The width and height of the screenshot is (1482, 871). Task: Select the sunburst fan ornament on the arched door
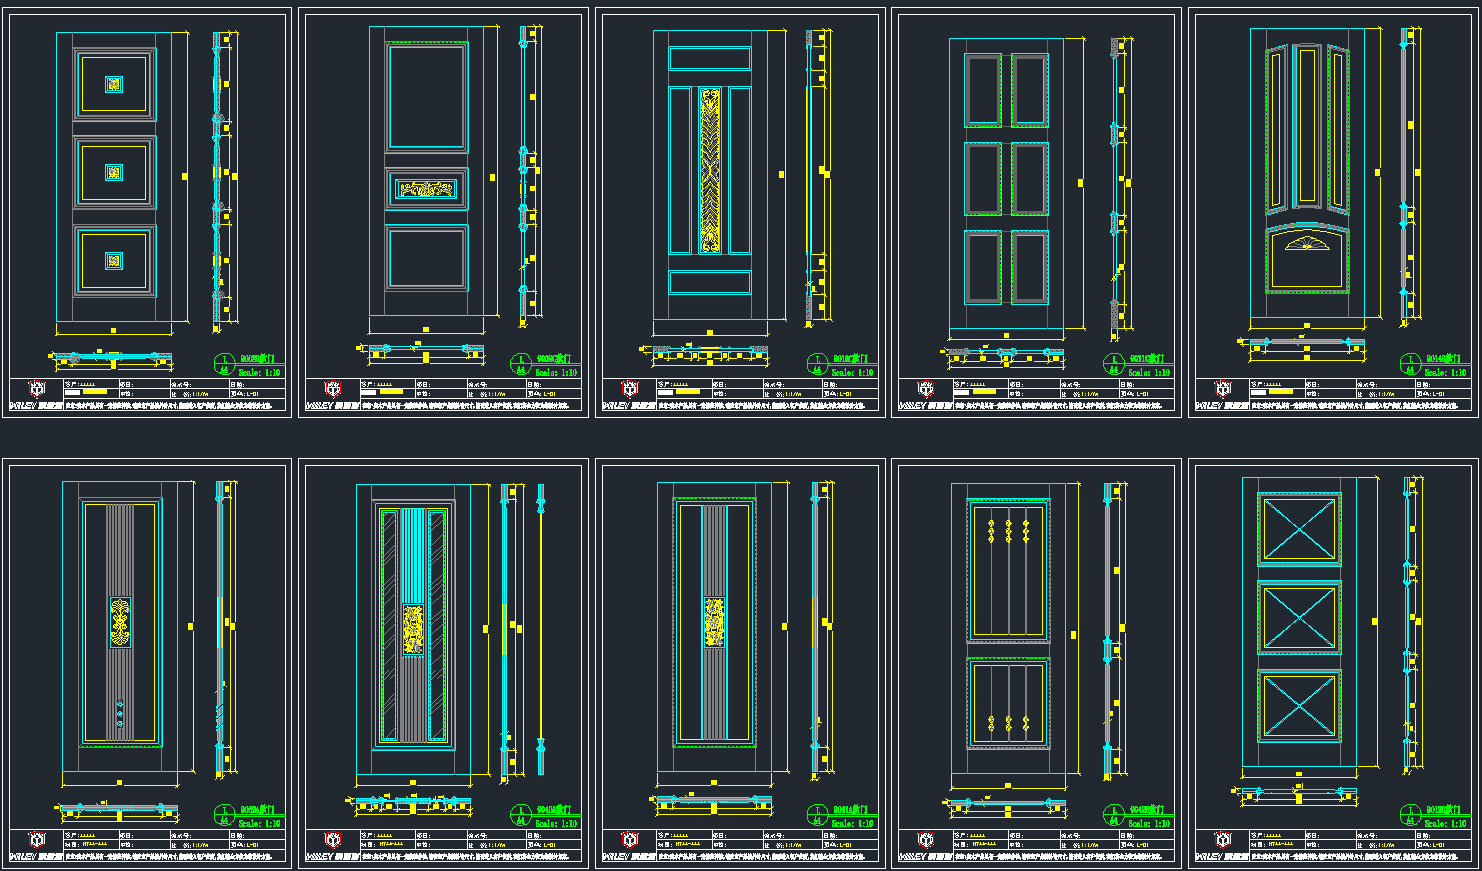tap(1307, 244)
